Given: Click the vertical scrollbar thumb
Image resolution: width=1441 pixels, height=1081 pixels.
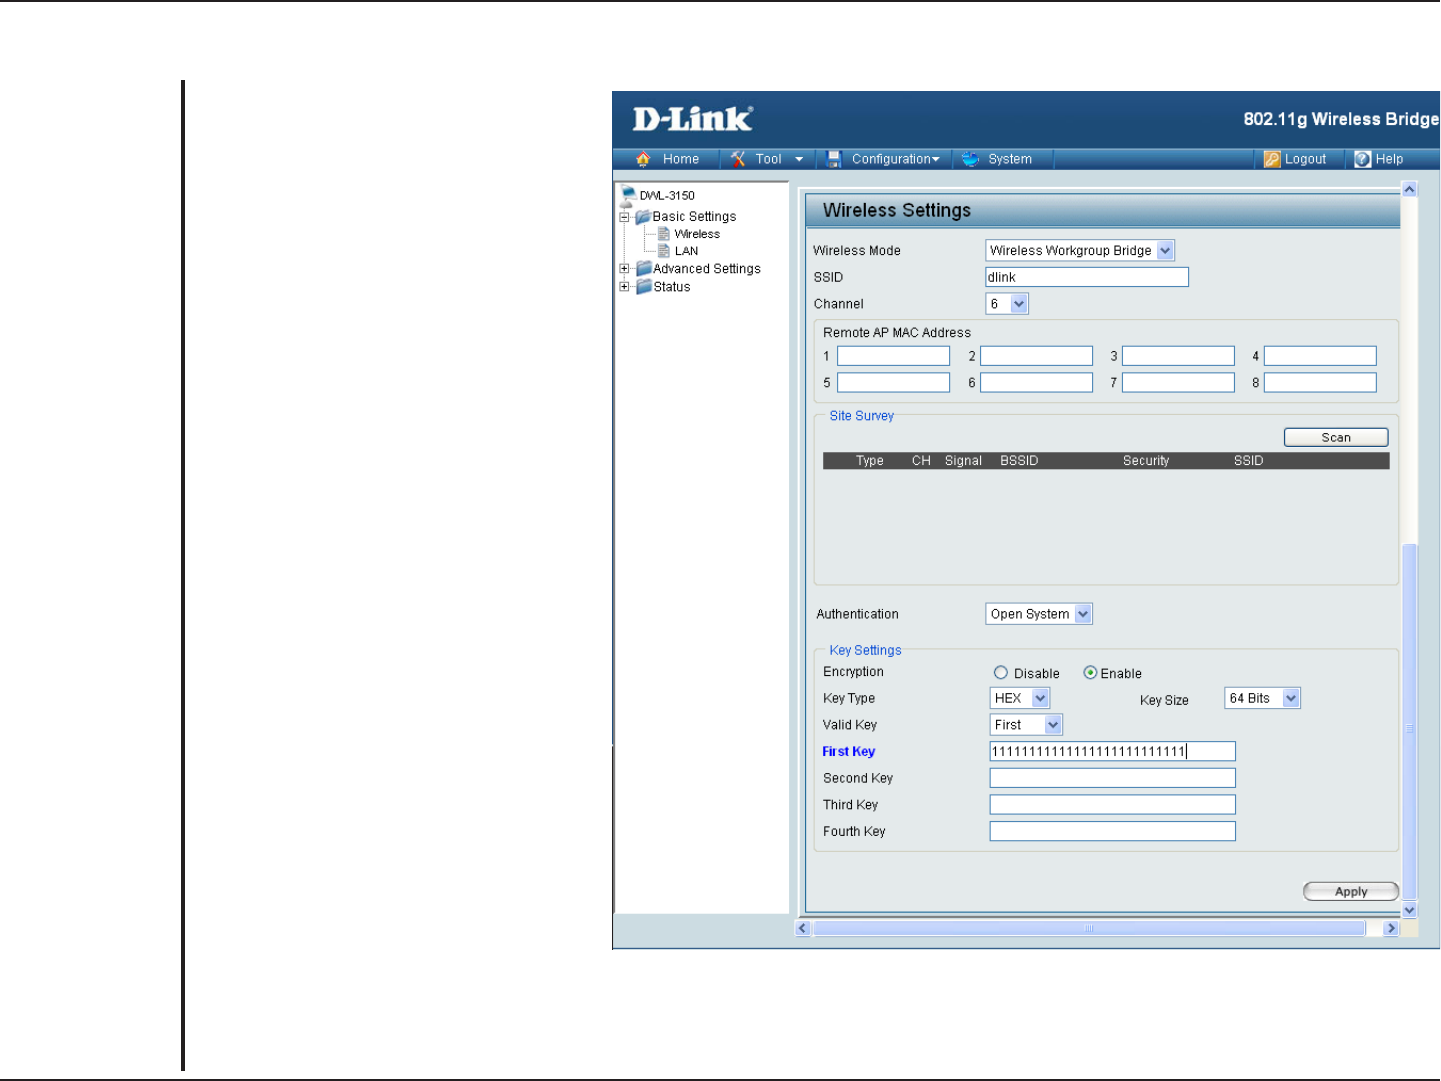Looking at the screenshot, I should [1409, 720].
